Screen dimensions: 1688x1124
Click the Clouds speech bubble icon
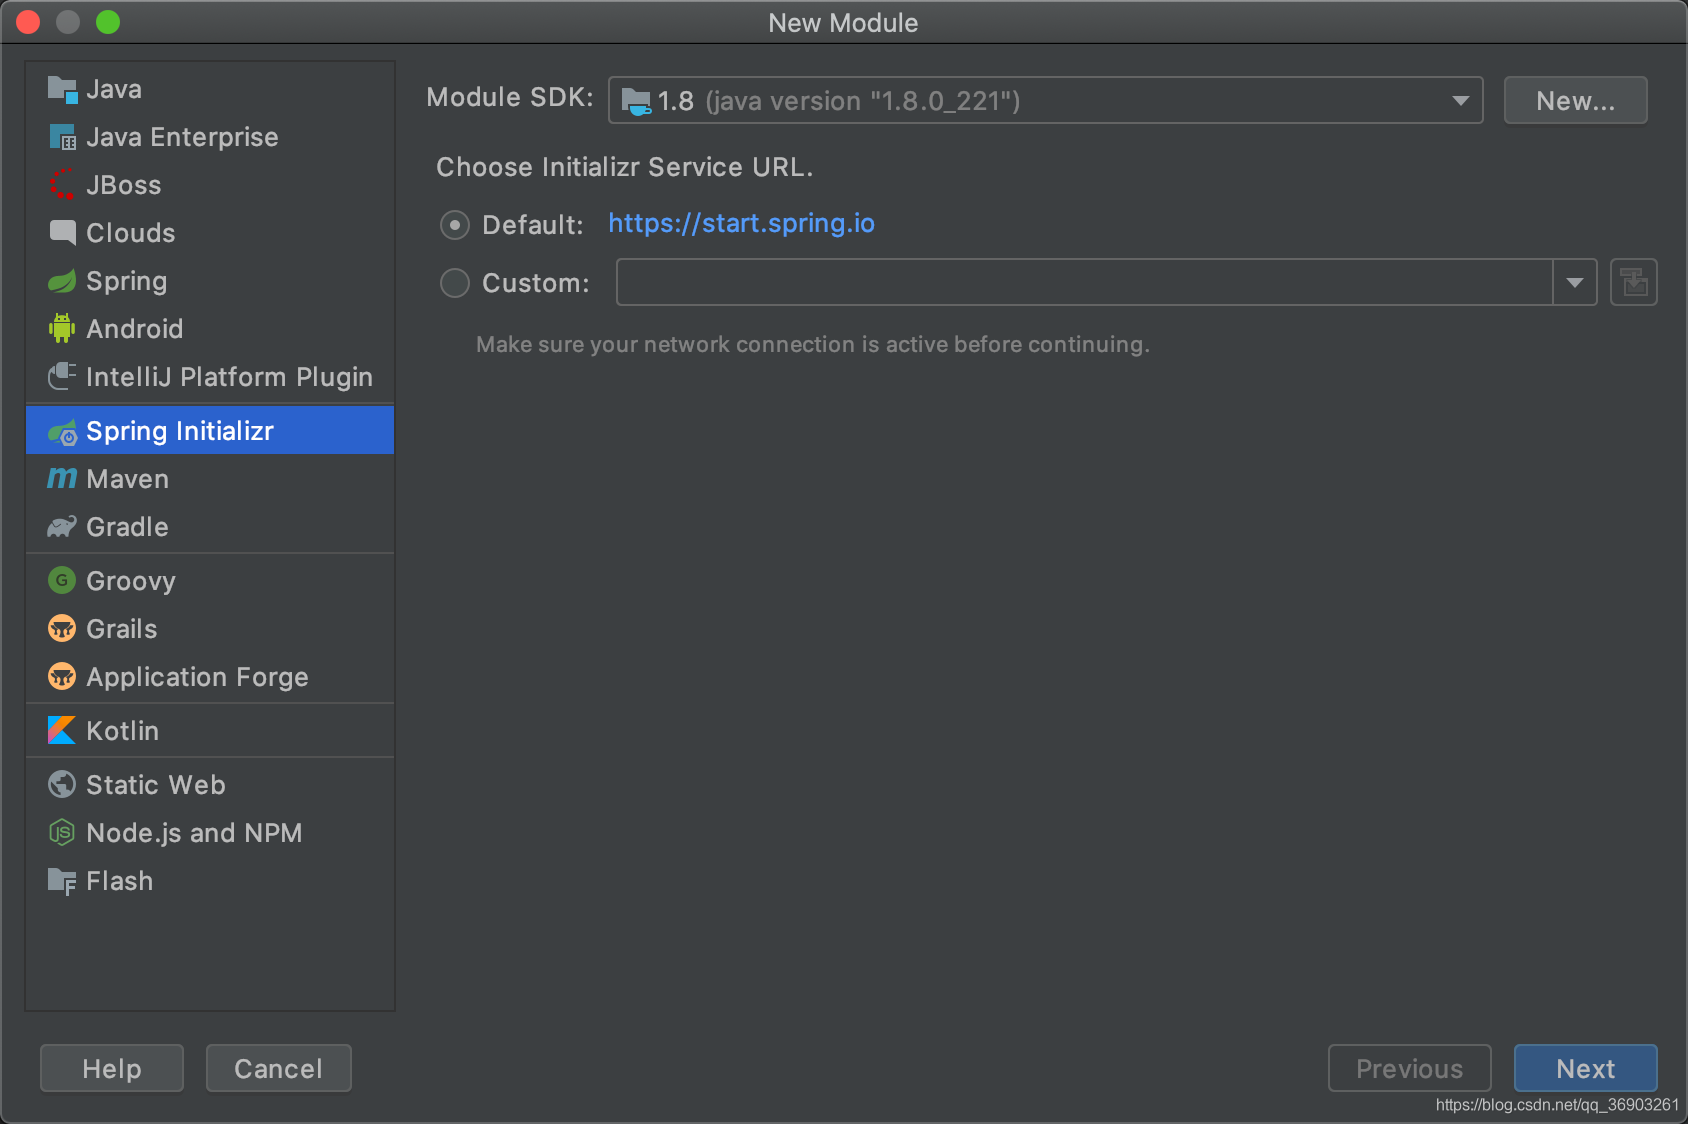62,233
